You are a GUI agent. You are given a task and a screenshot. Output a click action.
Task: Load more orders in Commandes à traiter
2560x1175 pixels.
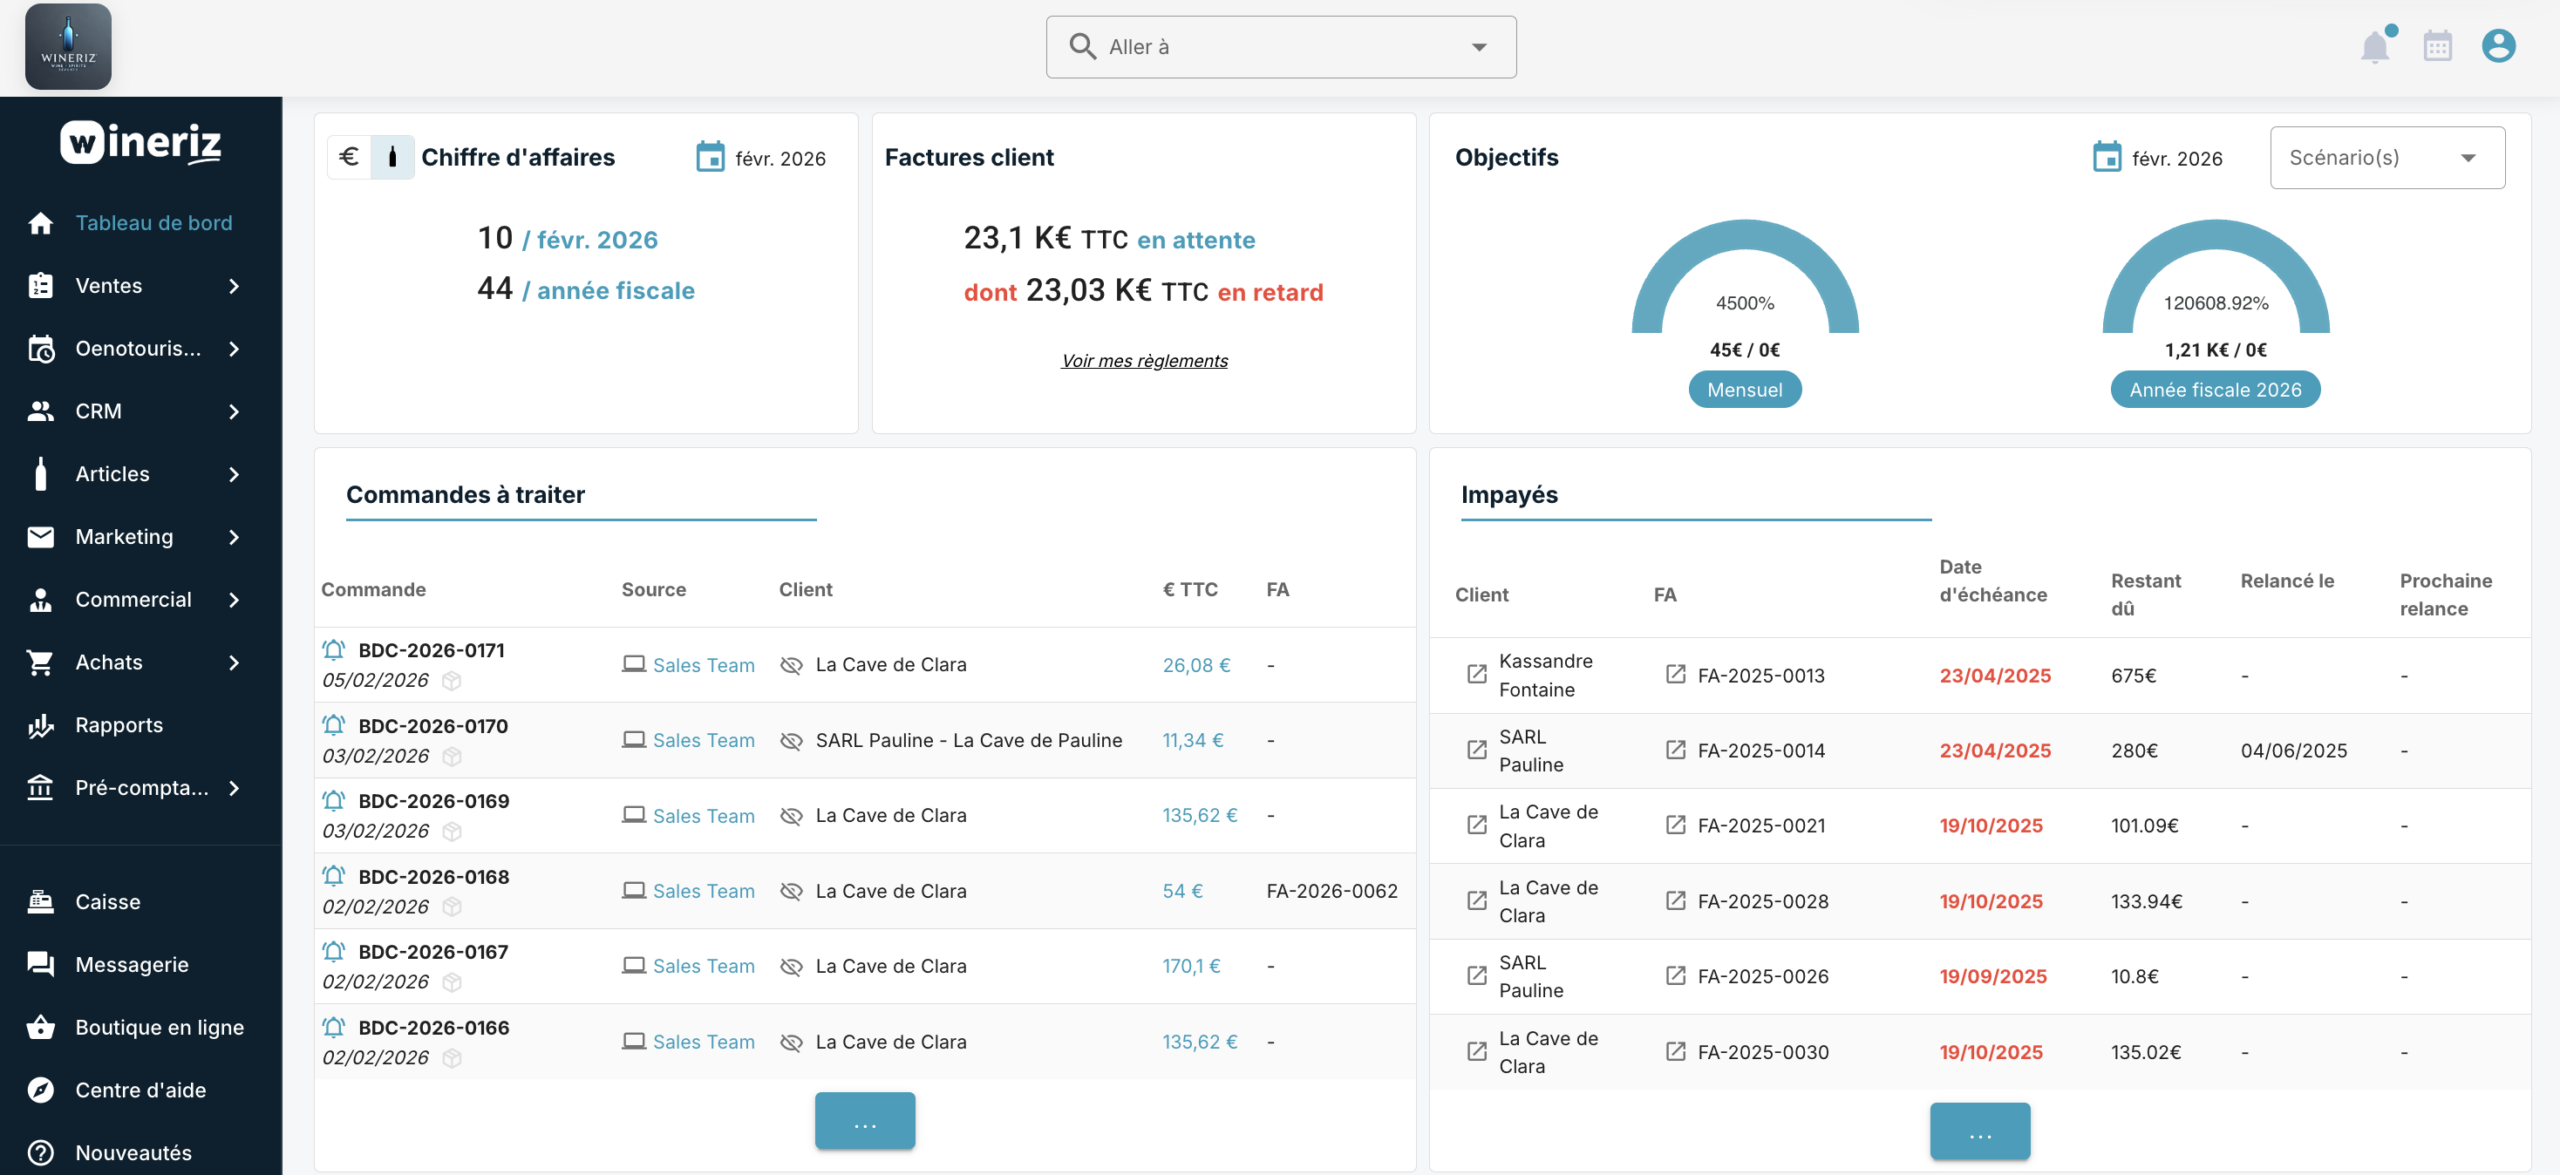click(x=864, y=1121)
